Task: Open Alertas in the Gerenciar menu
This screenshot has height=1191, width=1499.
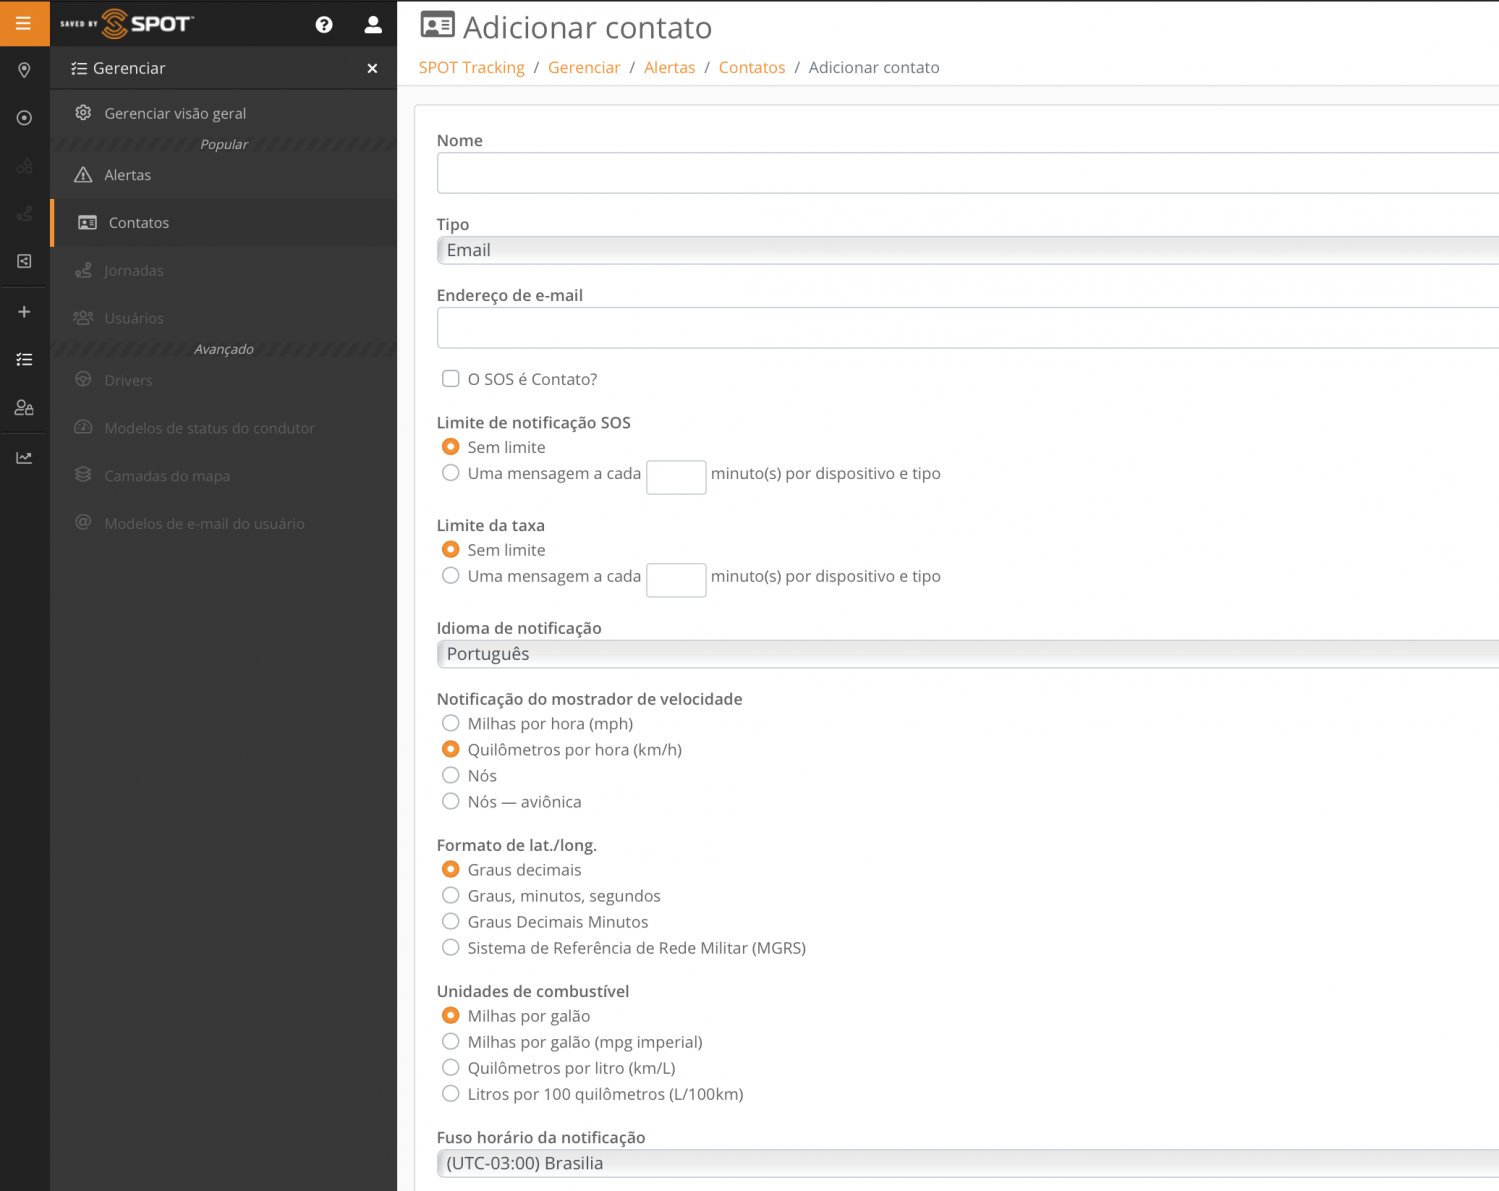Action: tap(128, 175)
